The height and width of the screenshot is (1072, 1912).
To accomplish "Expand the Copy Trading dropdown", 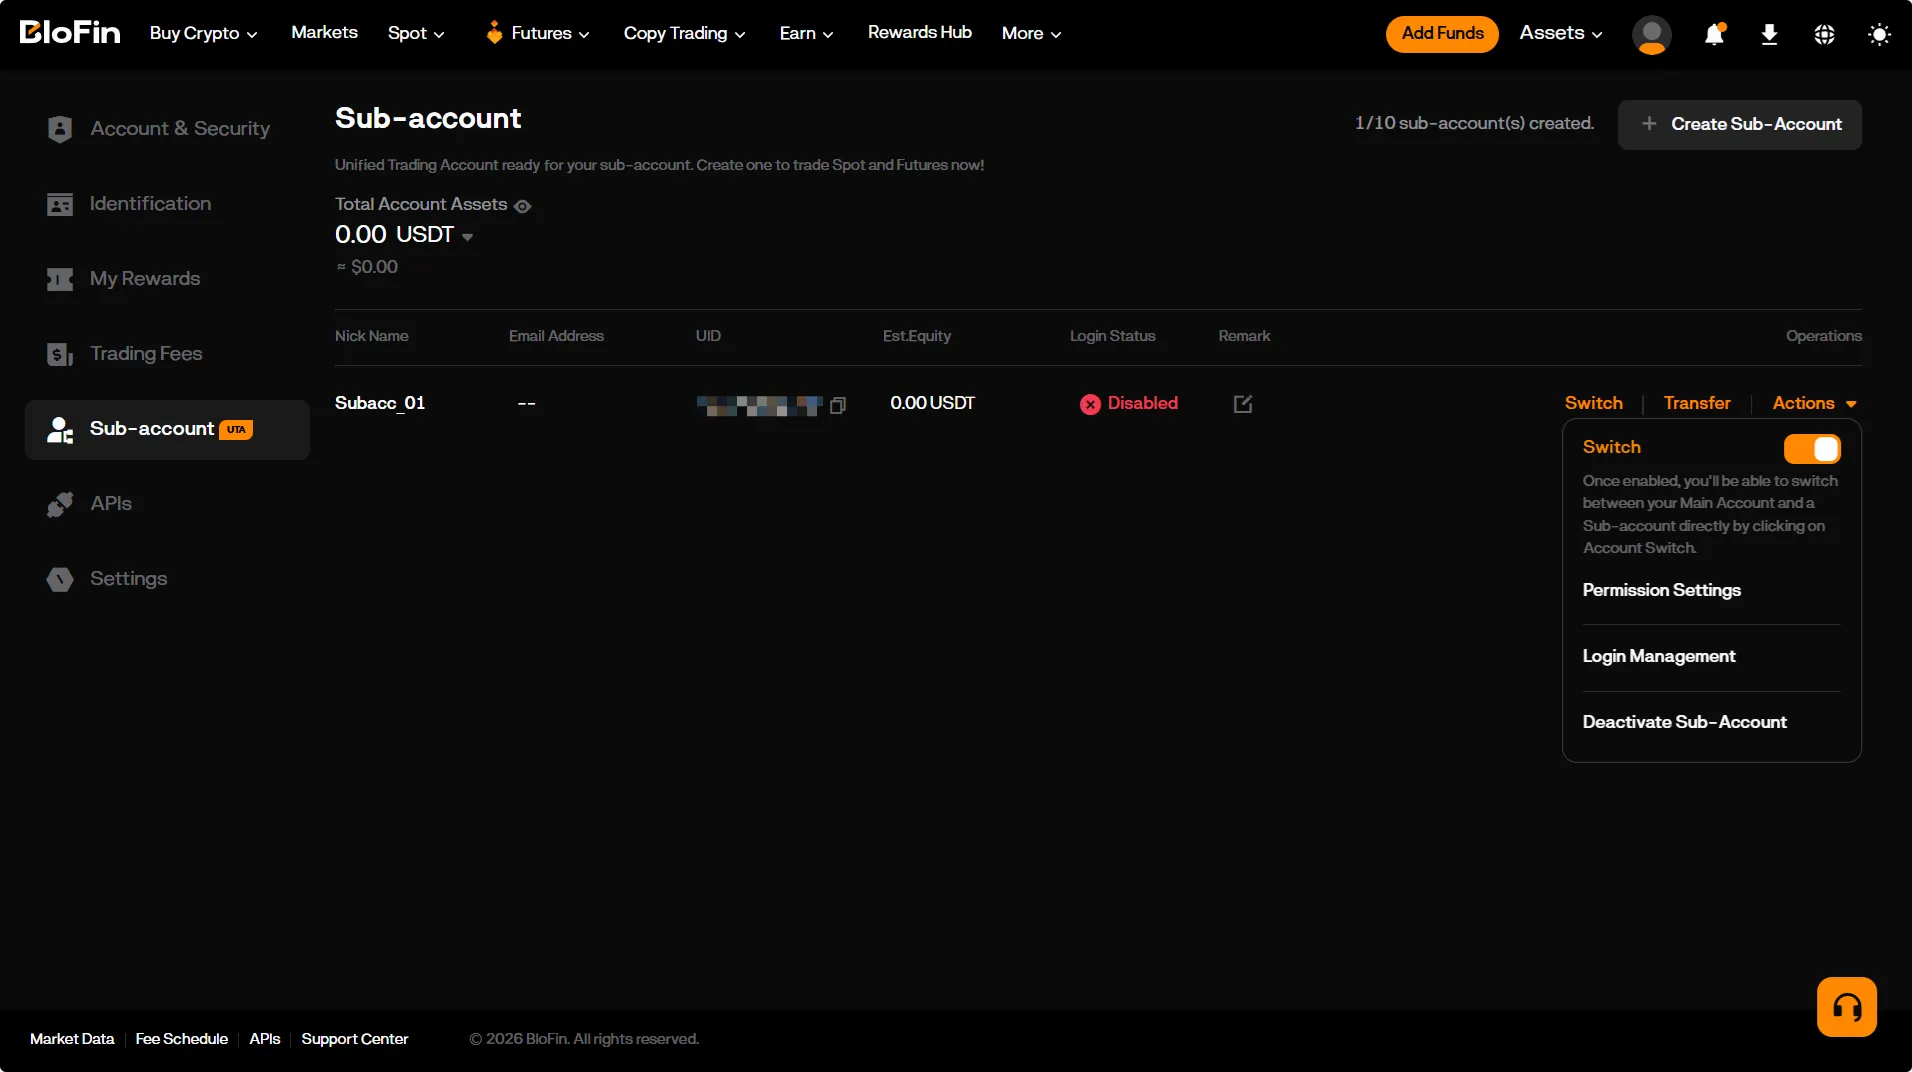I will pos(684,33).
